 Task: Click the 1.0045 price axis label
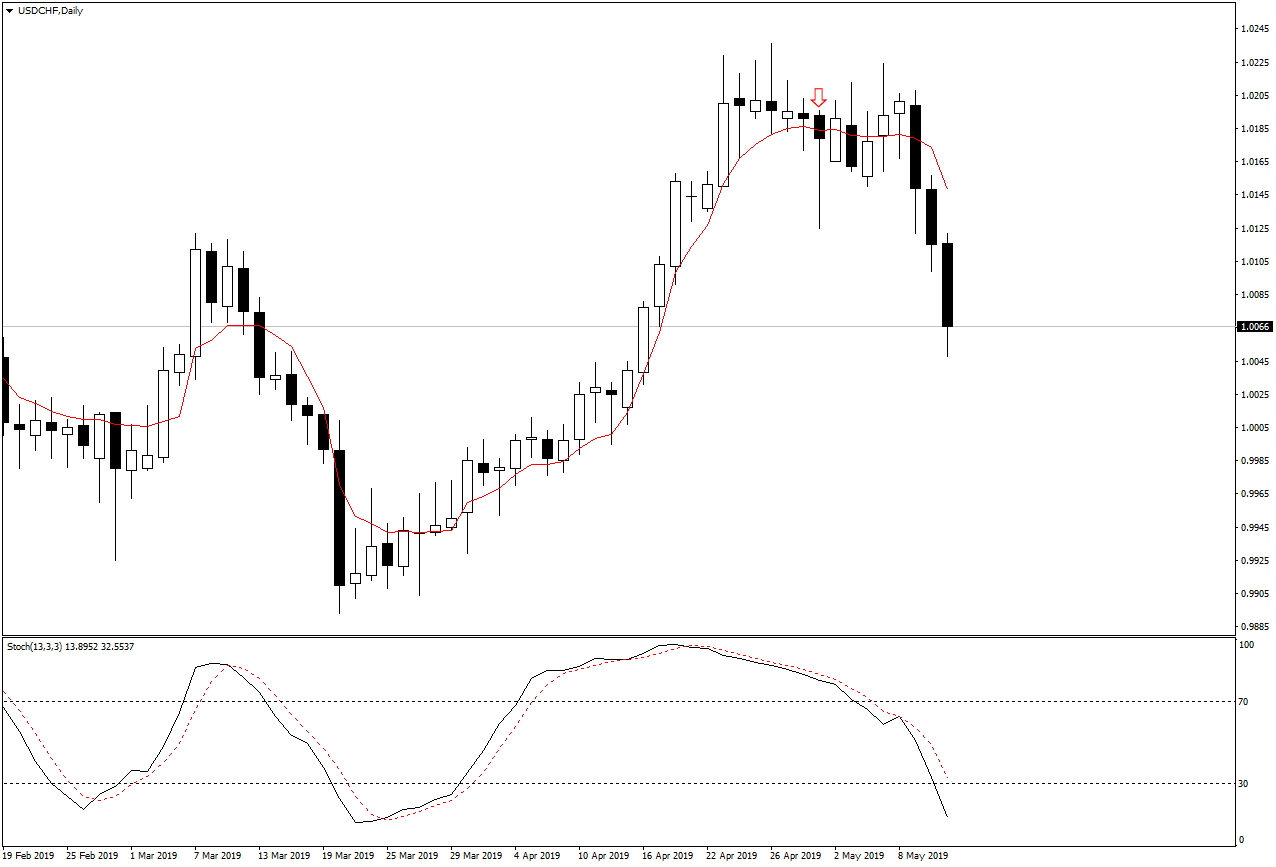pos(1255,362)
